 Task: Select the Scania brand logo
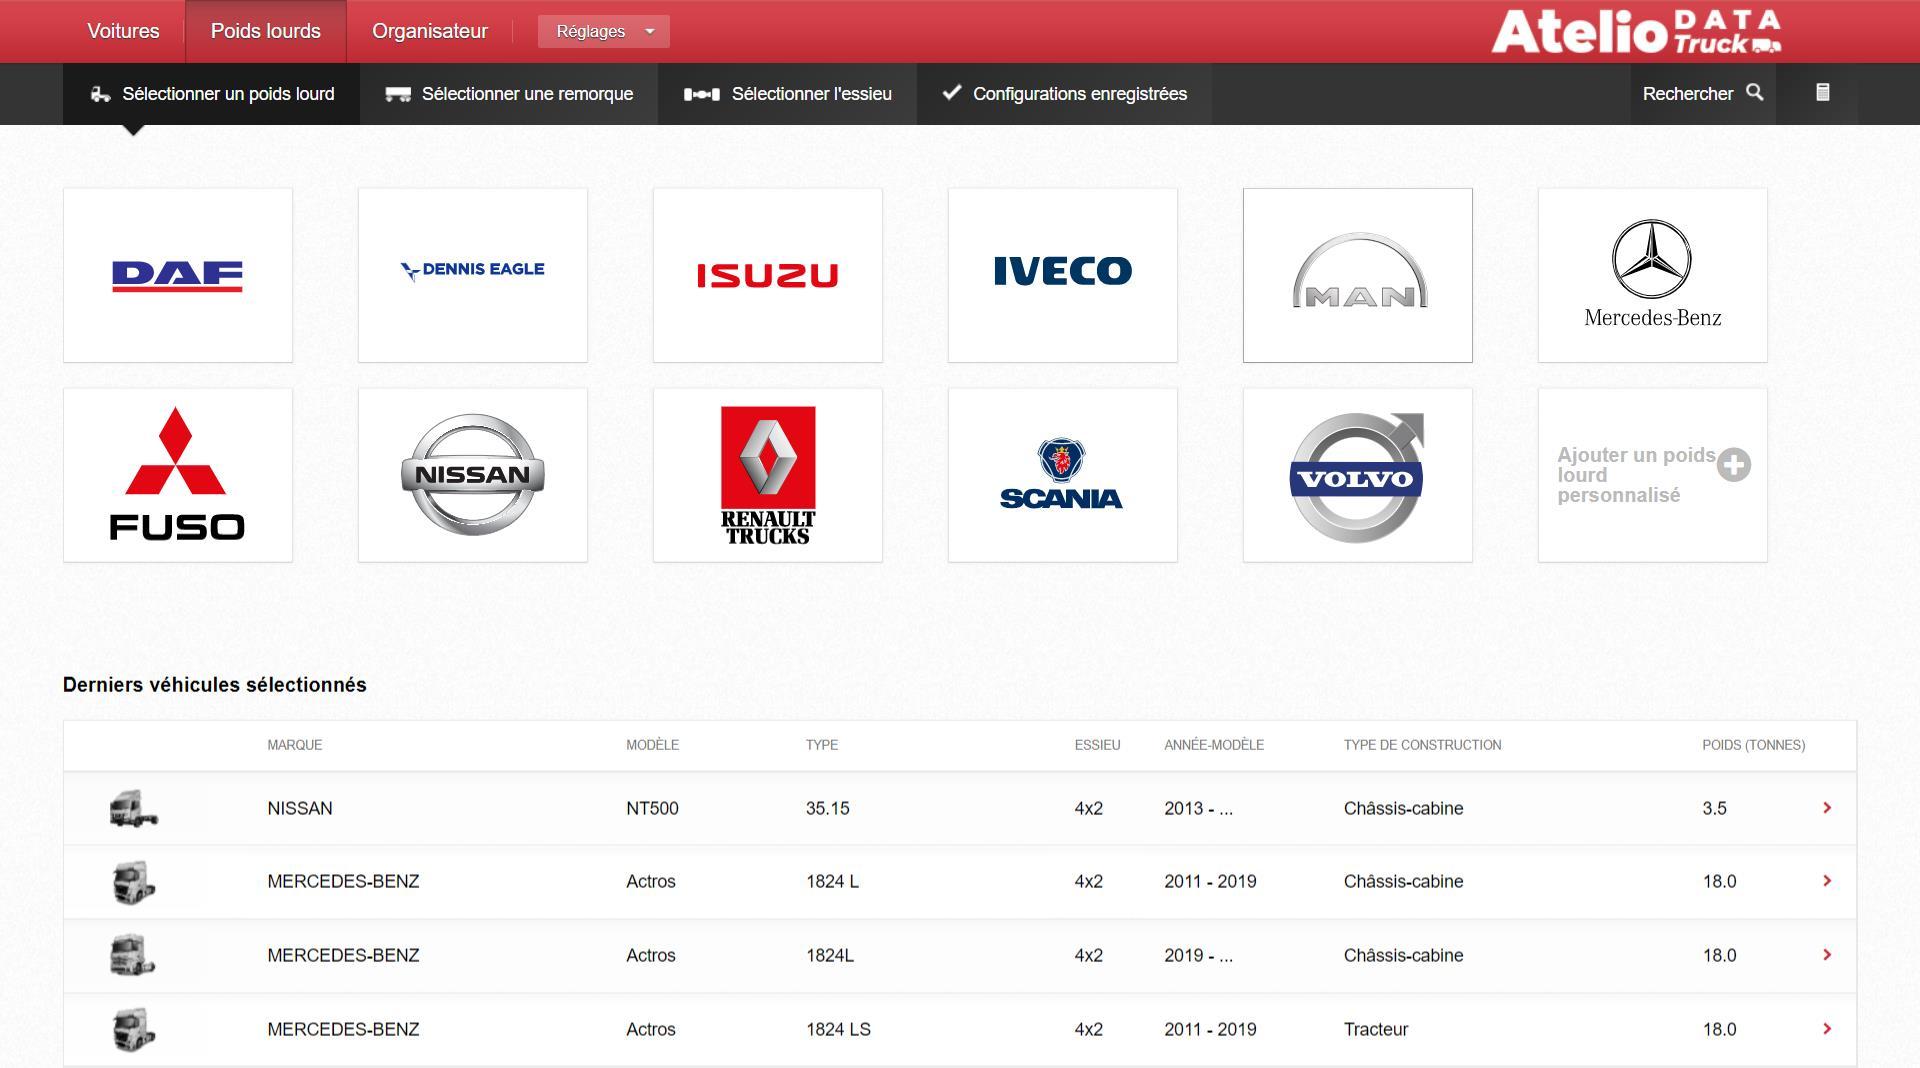[x=1063, y=475]
